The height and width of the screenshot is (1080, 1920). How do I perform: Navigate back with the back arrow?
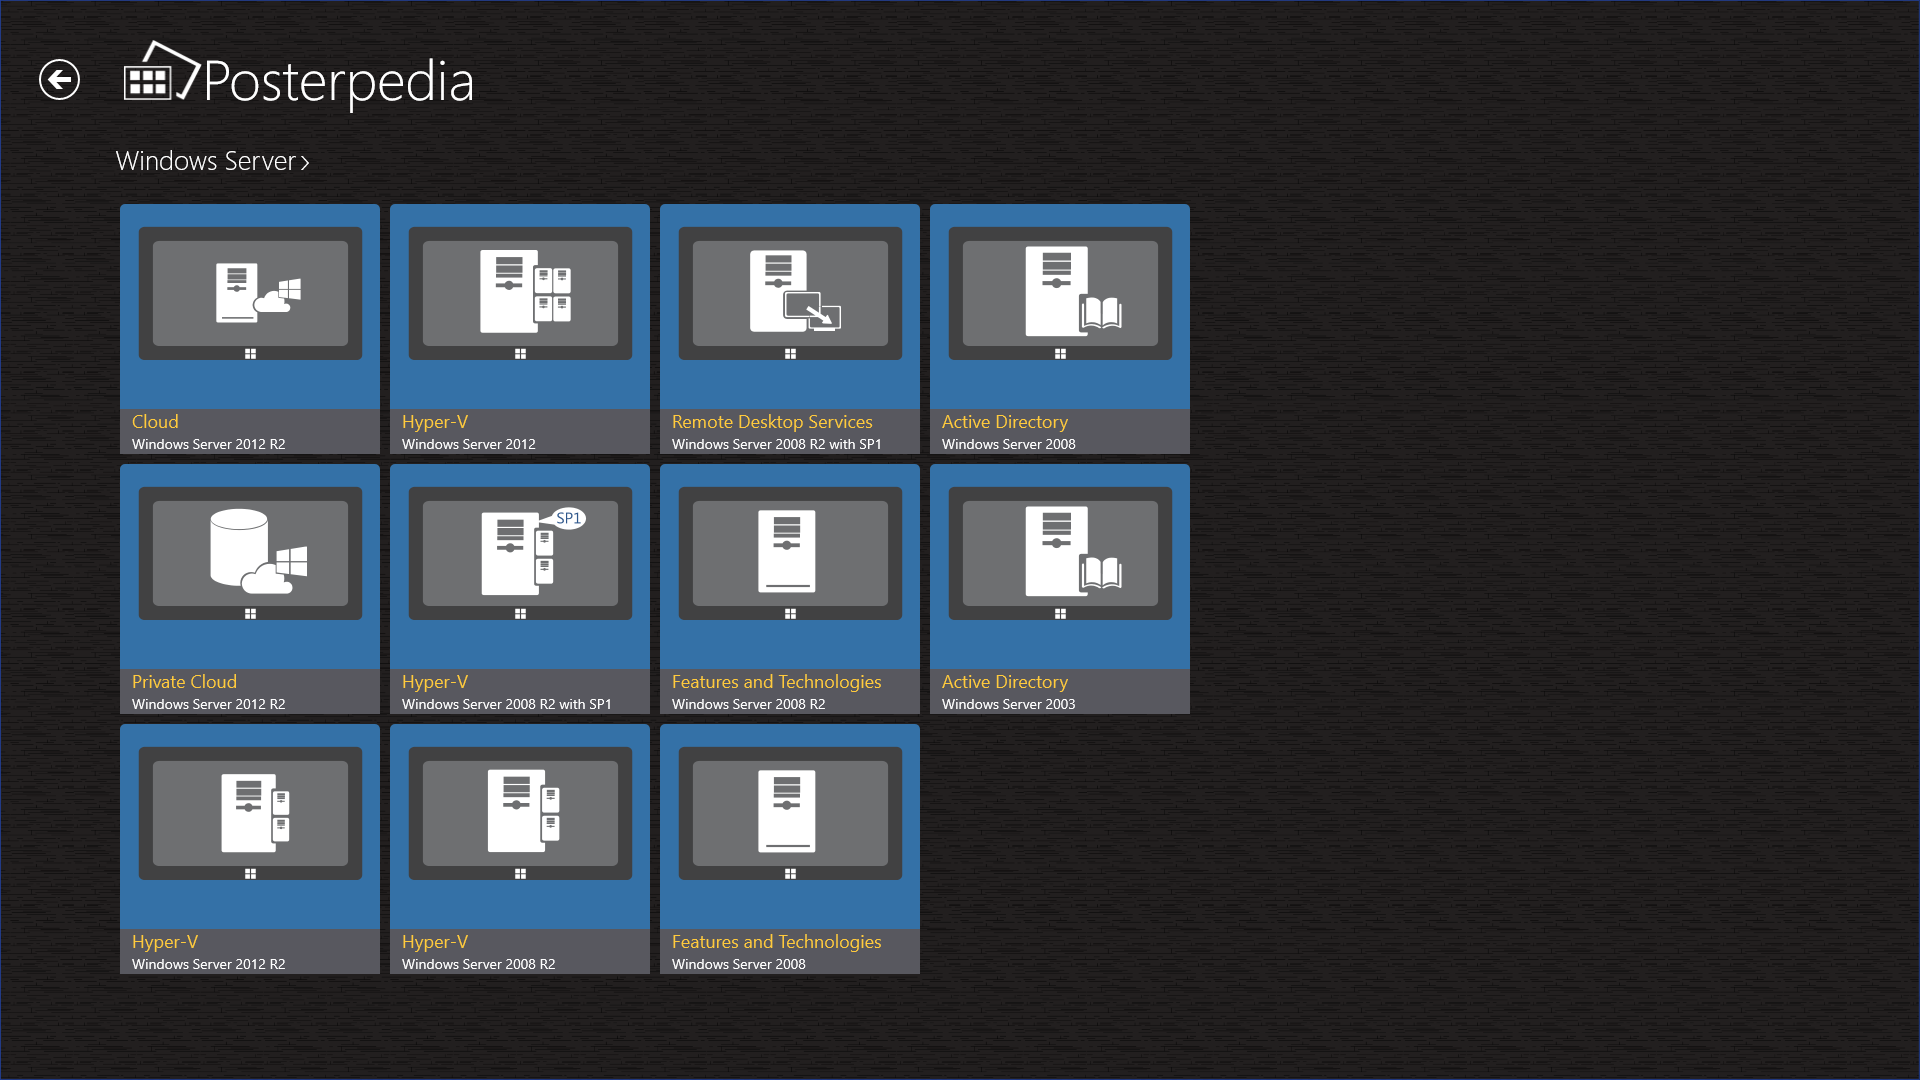click(59, 79)
